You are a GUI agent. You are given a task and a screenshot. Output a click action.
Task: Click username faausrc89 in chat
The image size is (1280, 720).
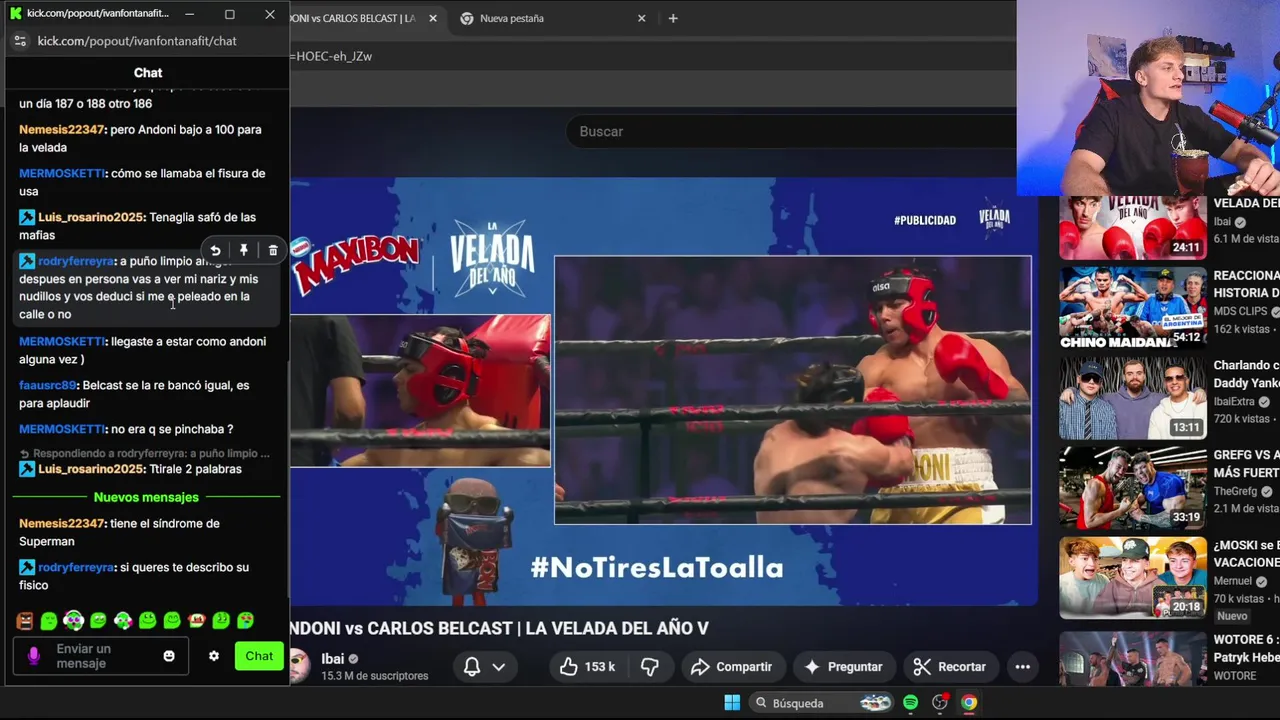pyautogui.click(x=48, y=385)
